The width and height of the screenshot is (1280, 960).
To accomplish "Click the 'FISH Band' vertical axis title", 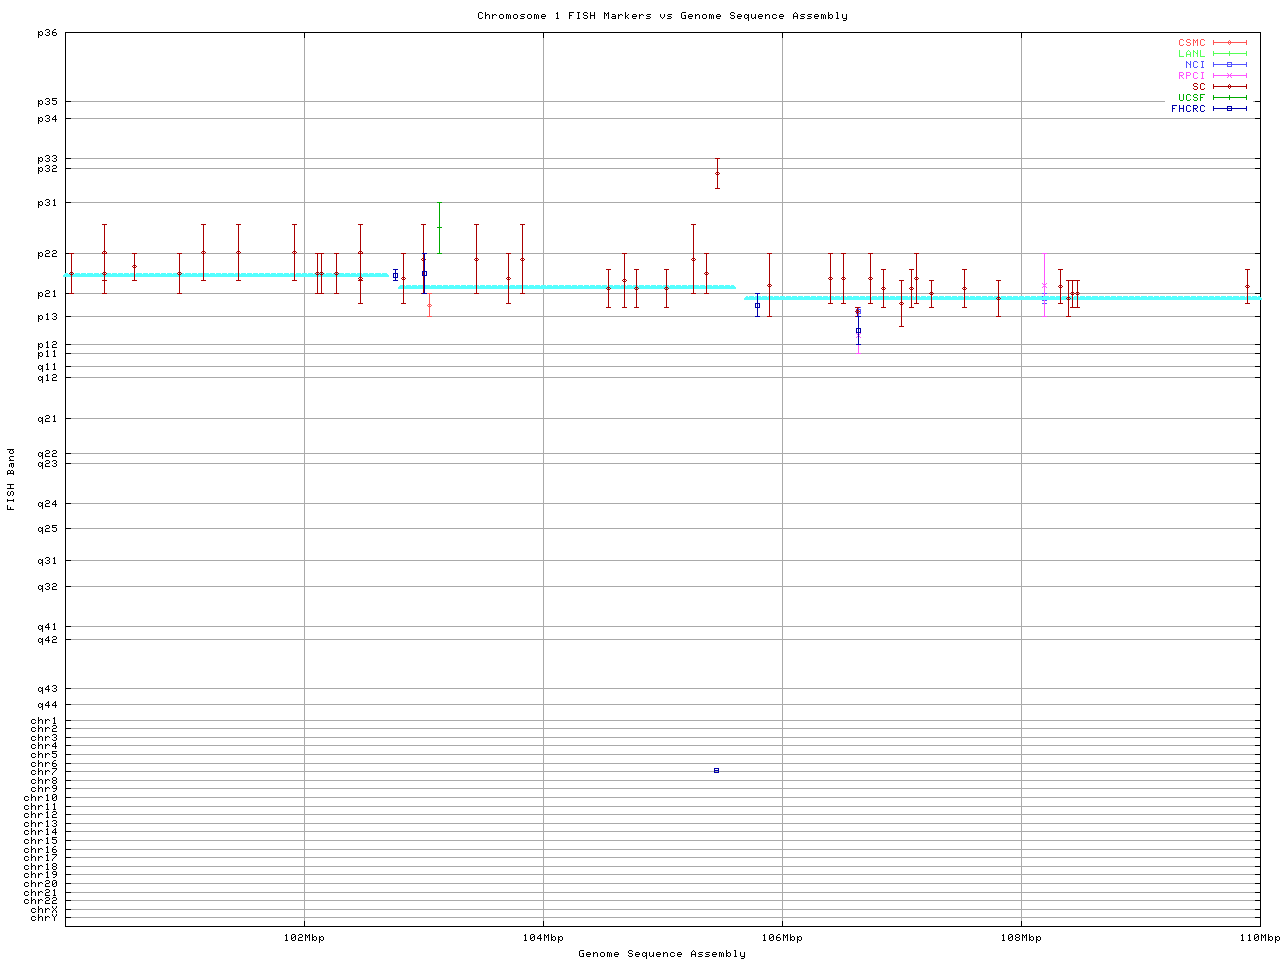I will 12,479.
